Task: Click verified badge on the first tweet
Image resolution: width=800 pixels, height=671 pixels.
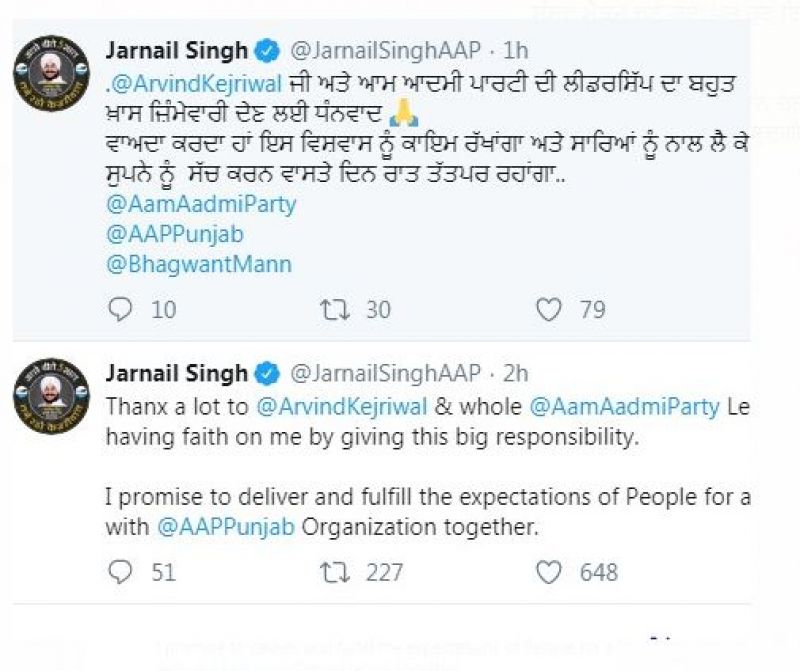Action: click(267, 48)
